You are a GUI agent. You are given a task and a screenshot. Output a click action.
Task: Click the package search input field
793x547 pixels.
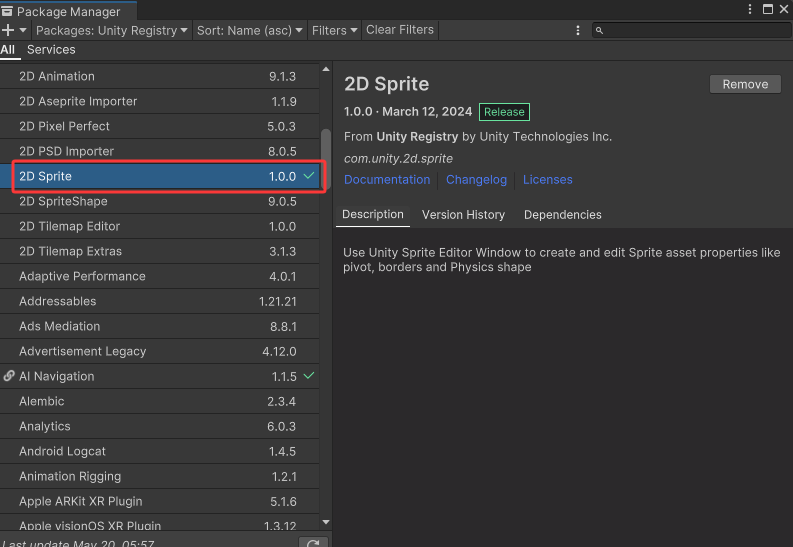click(x=692, y=30)
